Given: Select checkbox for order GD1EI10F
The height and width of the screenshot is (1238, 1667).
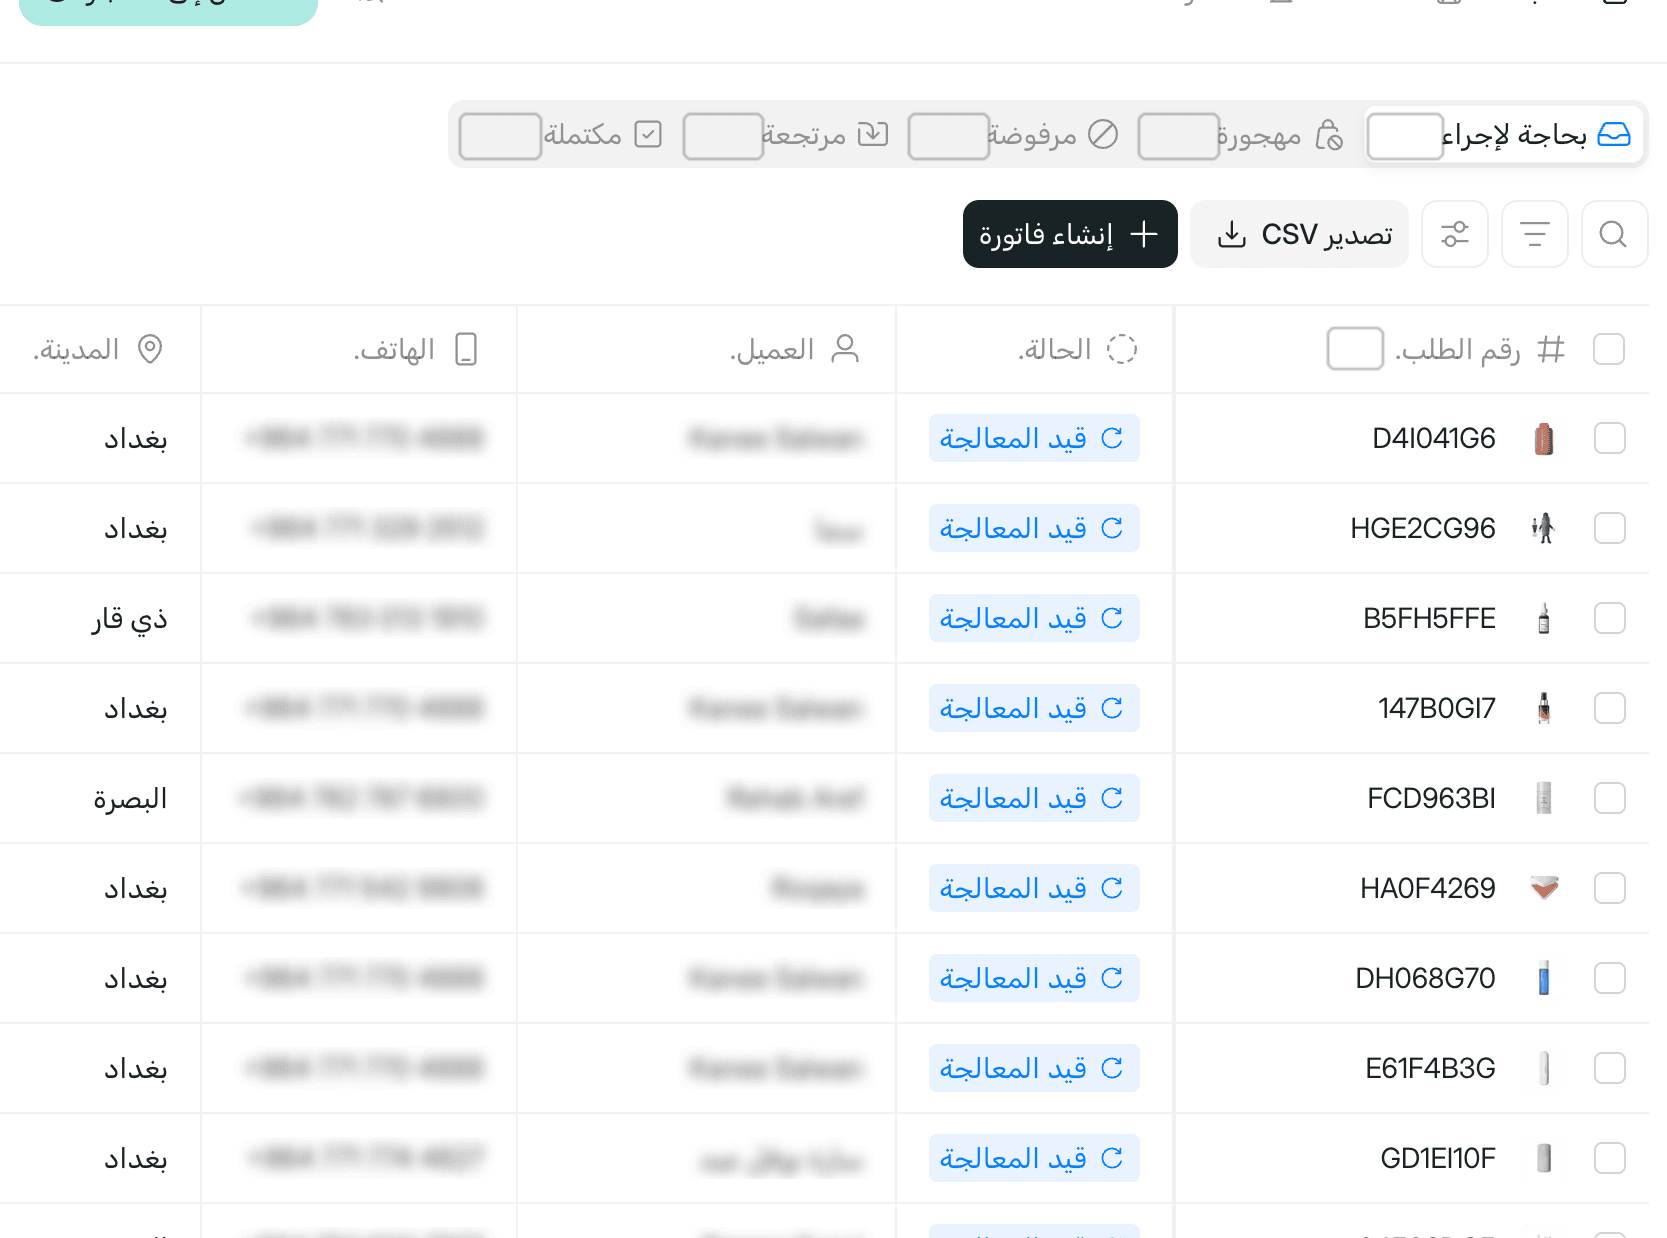Looking at the screenshot, I should pos(1609,1158).
